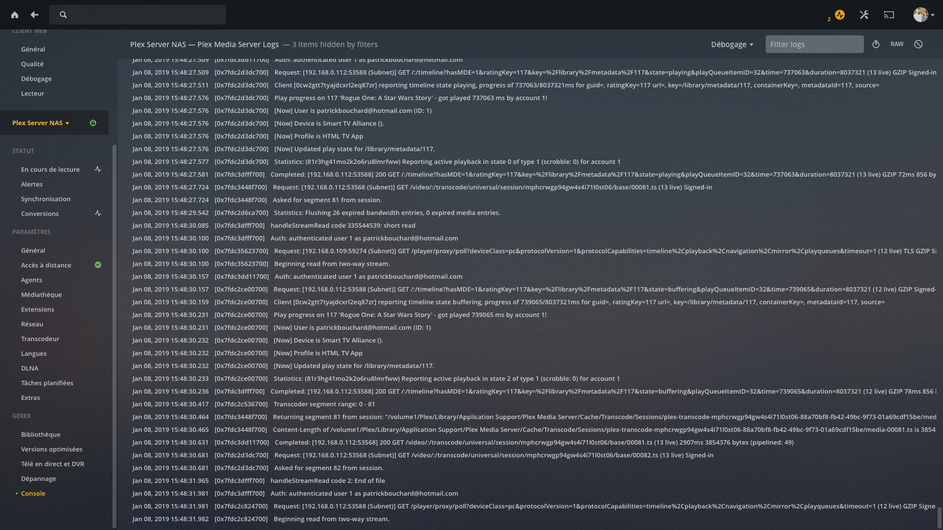Screen dimensions: 943x530
Task: Open Conversions in the sidebar
Action: tap(40, 214)
